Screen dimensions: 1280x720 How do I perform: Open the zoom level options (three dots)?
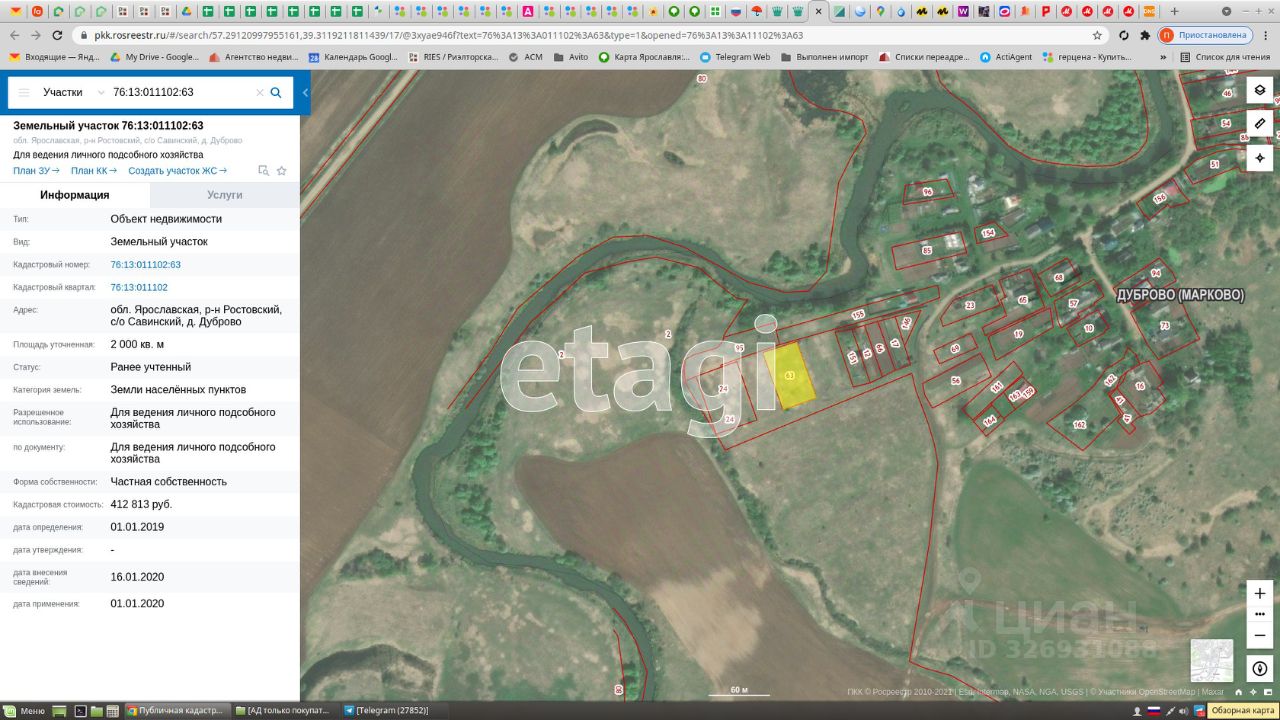[x=1259, y=614]
